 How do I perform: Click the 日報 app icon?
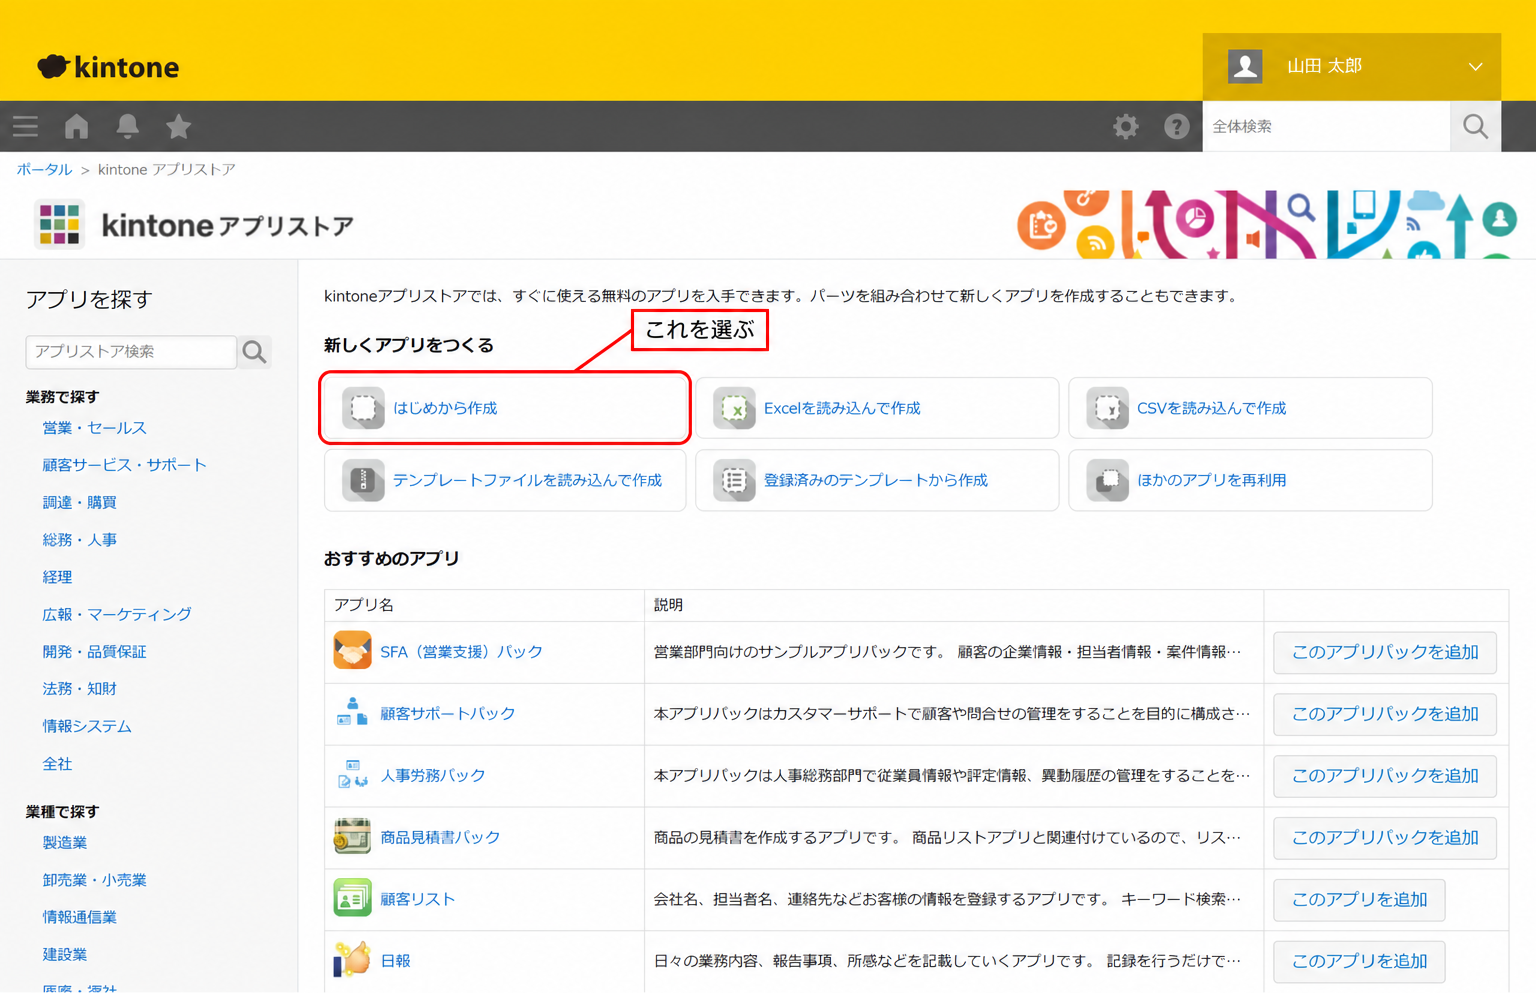[352, 960]
